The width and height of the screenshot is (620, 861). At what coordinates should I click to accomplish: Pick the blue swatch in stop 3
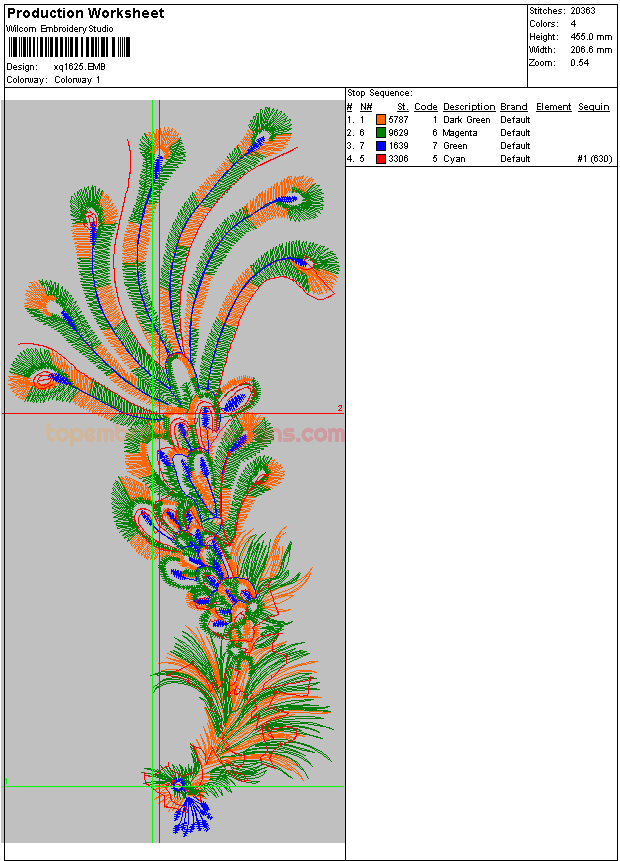click(381, 146)
